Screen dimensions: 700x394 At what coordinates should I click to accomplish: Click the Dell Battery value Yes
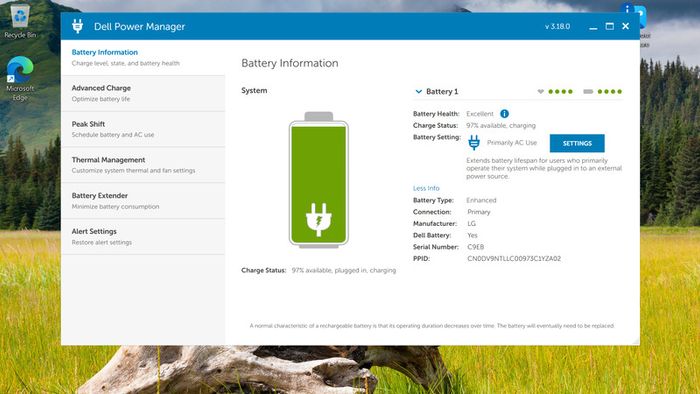(x=472, y=235)
